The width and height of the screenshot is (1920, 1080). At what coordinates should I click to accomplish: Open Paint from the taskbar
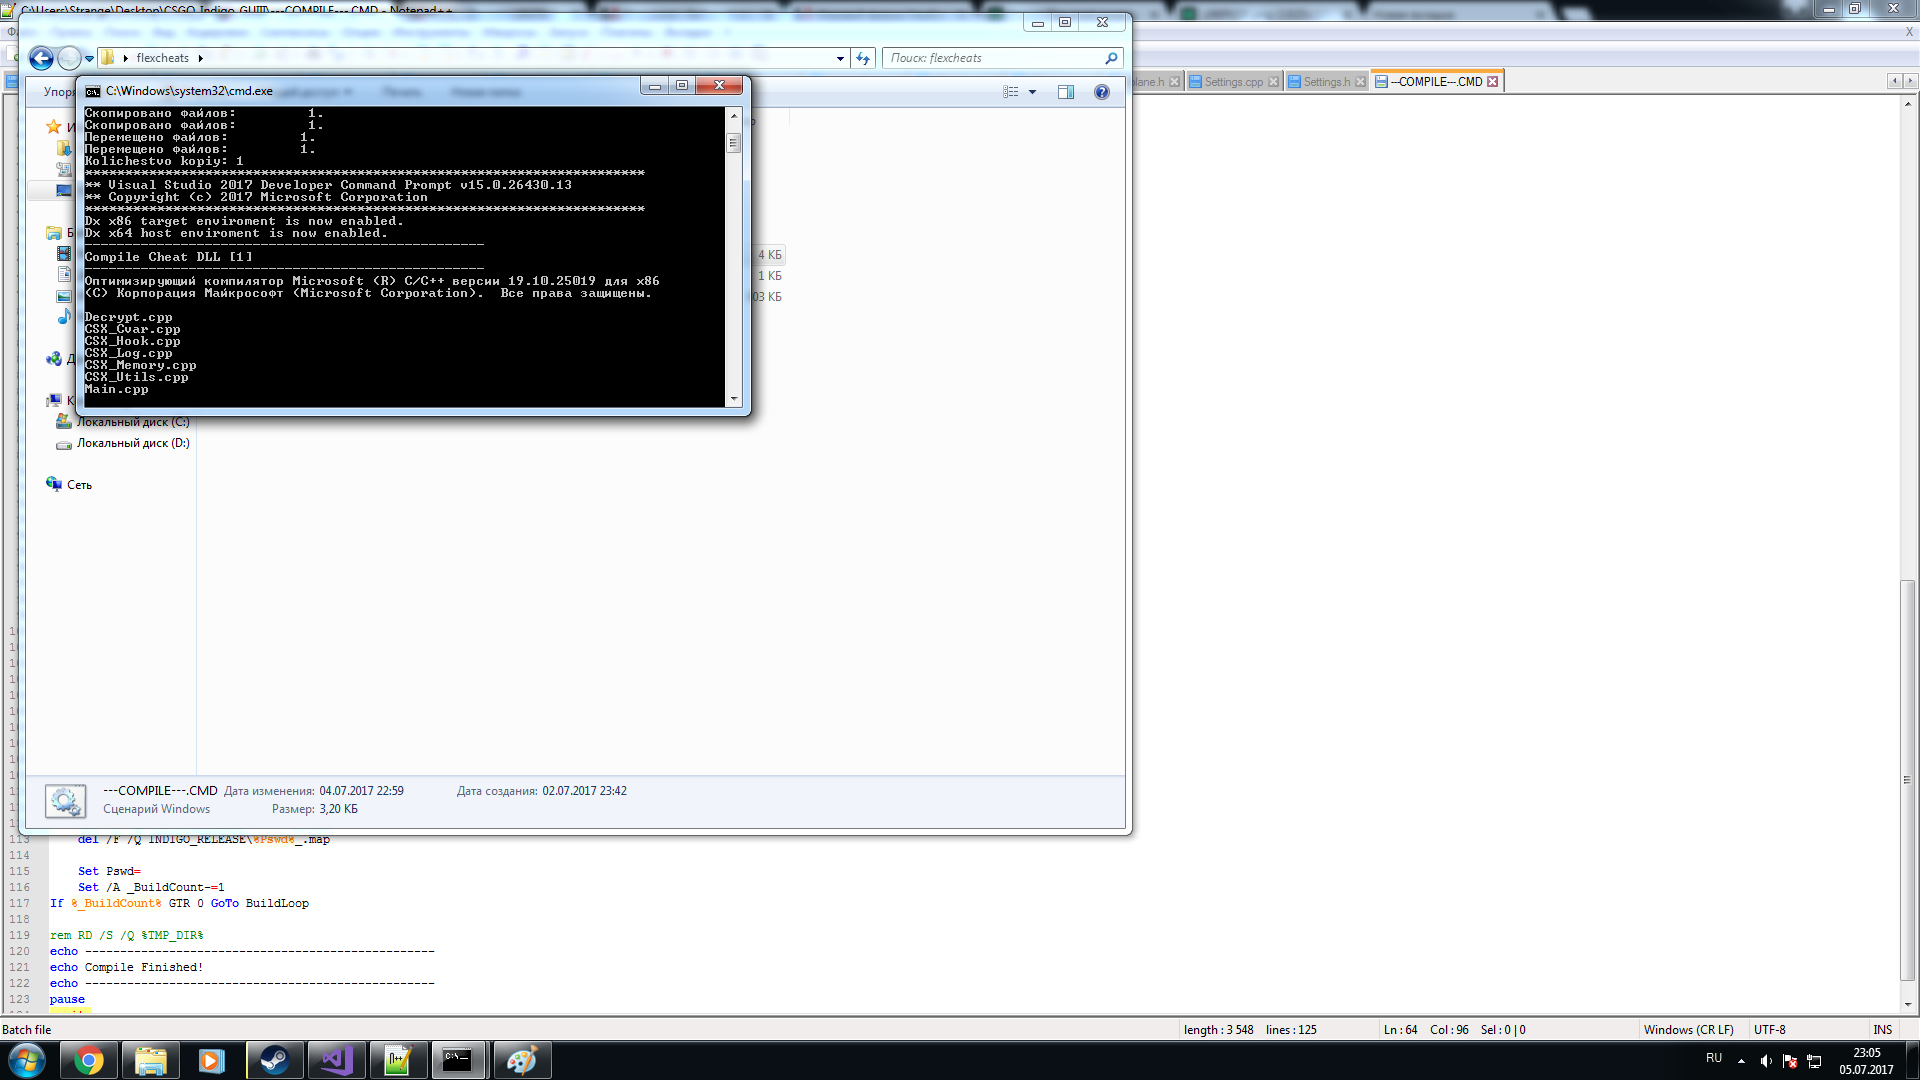coord(521,1060)
